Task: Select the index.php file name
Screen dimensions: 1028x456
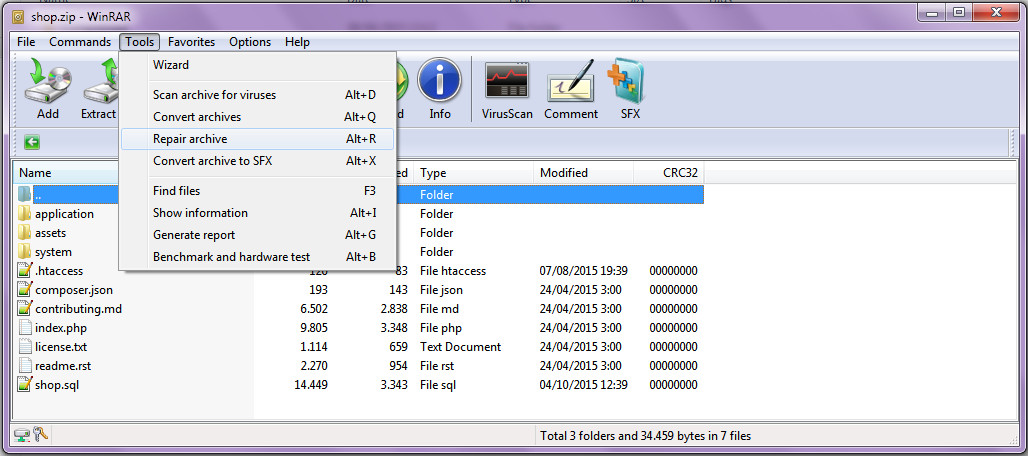Action: pos(61,328)
